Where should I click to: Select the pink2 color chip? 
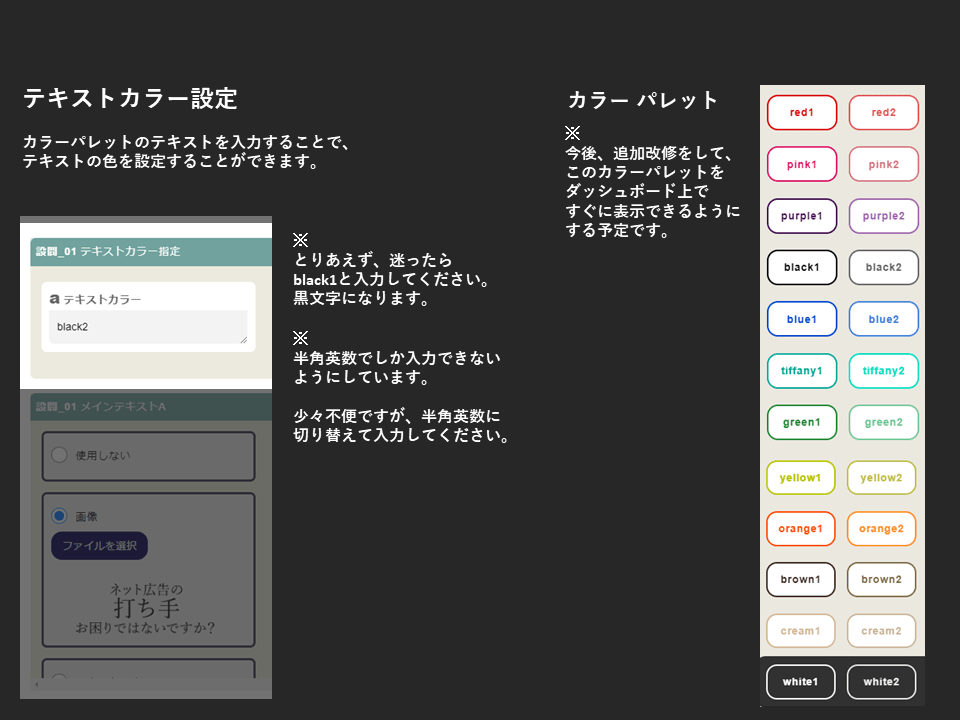click(883, 164)
